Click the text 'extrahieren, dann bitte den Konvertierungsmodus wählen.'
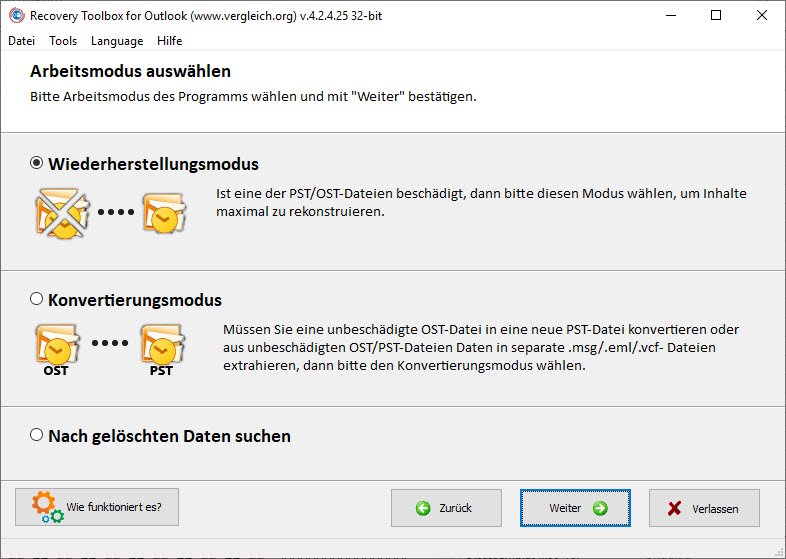This screenshot has width=786, height=559. [404, 365]
